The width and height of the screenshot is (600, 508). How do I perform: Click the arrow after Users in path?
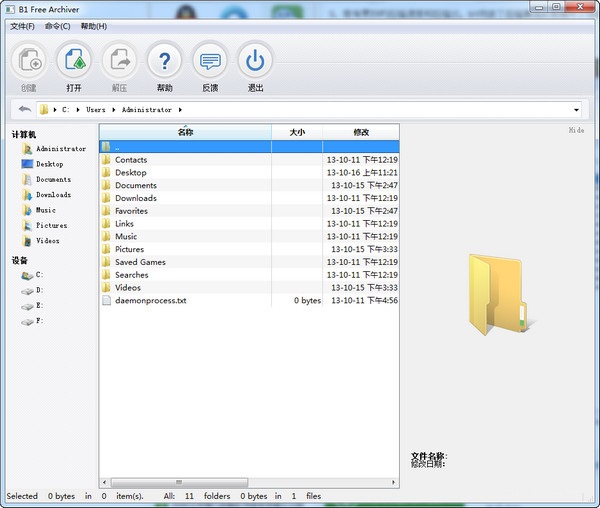coord(113,110)
